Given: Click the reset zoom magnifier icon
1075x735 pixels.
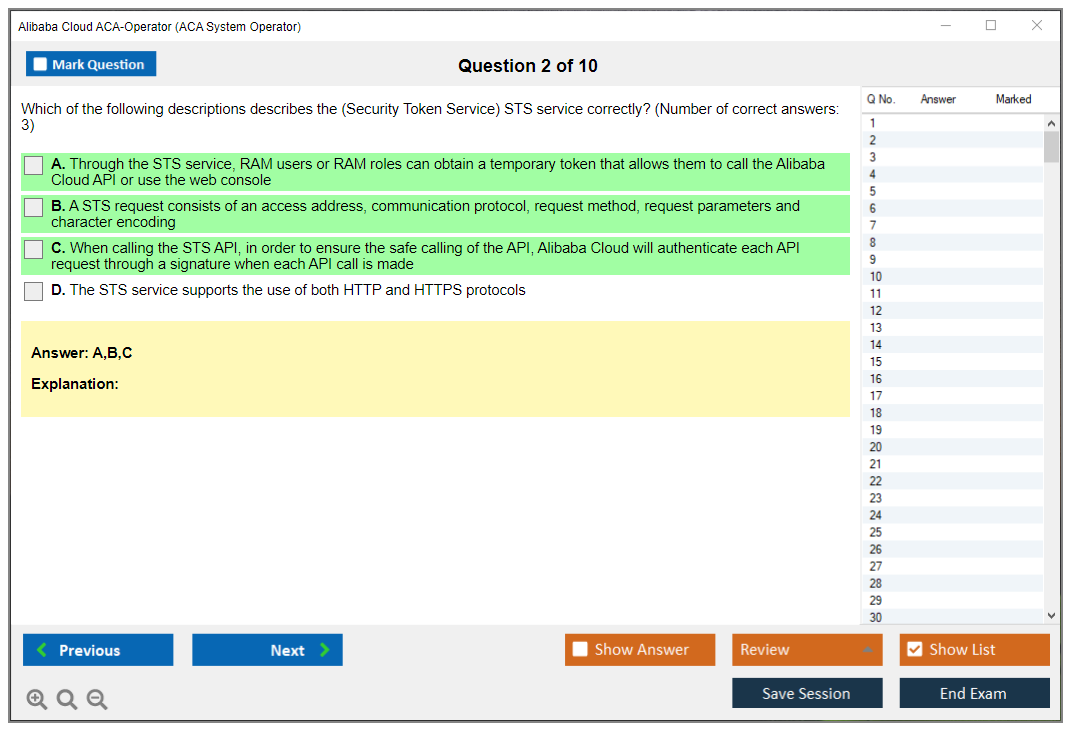Looking at the screenshot, I should click(x=67, y=699).
